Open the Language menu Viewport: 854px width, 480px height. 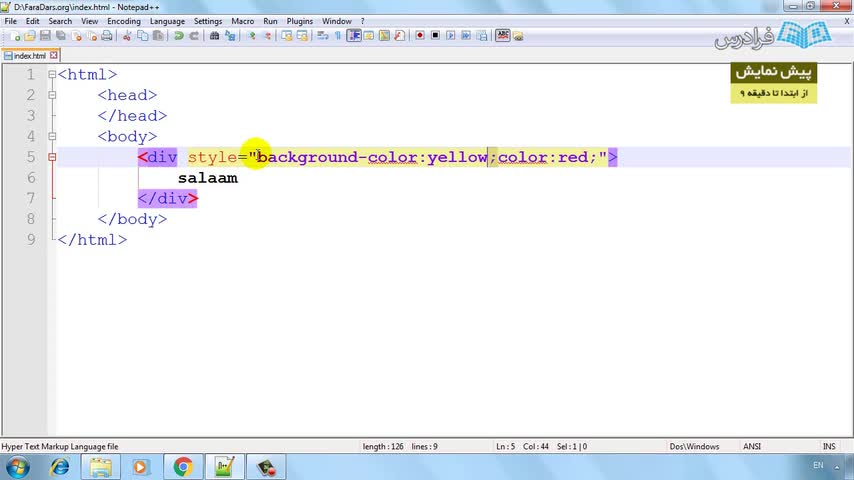click(167, 21)
